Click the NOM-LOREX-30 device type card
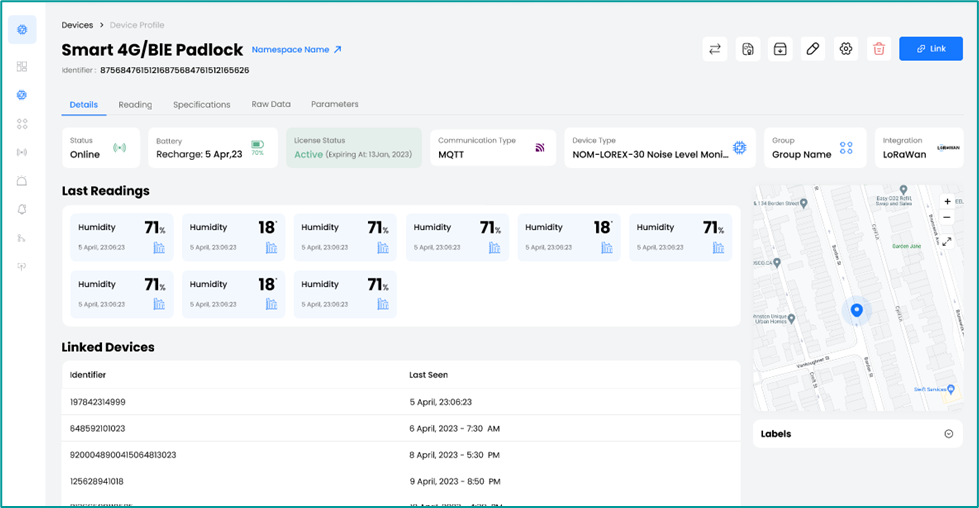The height and width of the screenshot is (508, 979). click(660, 148)
